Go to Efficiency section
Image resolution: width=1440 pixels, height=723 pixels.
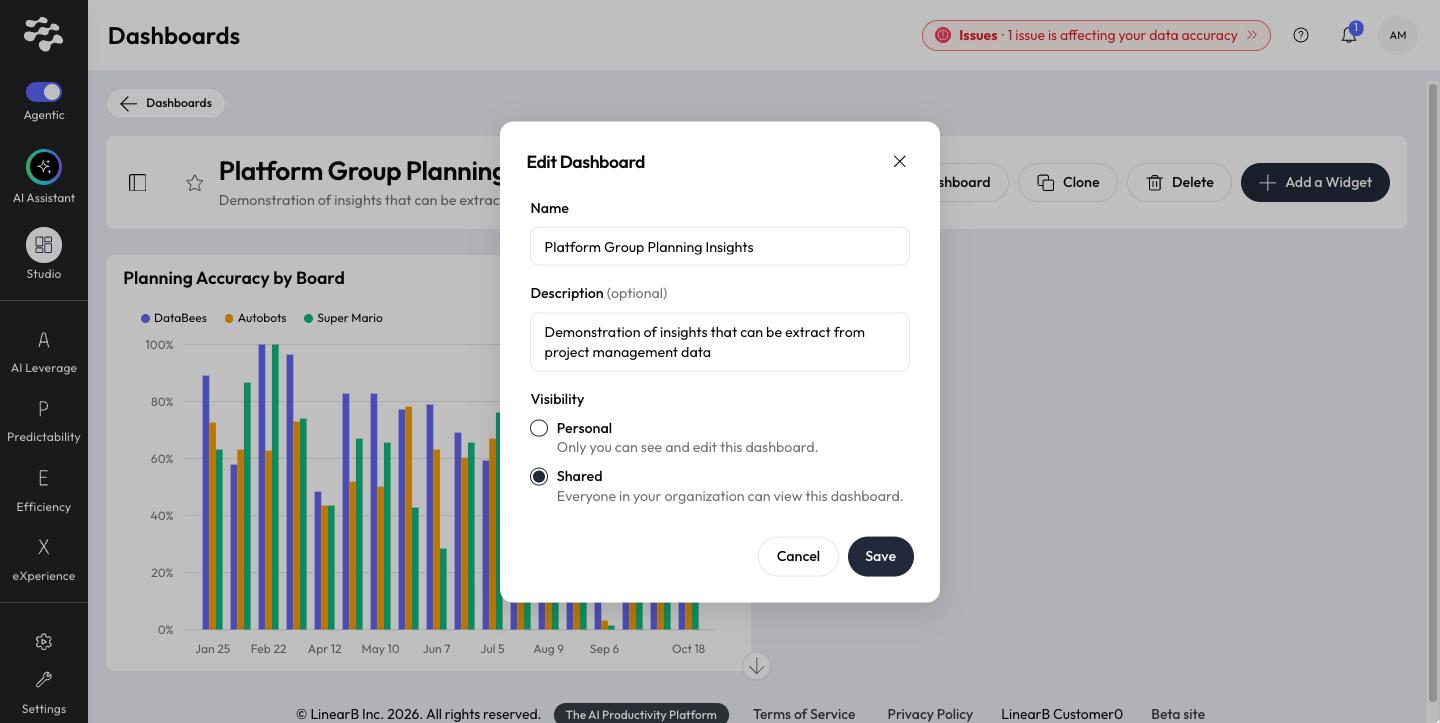pos(44,491)
